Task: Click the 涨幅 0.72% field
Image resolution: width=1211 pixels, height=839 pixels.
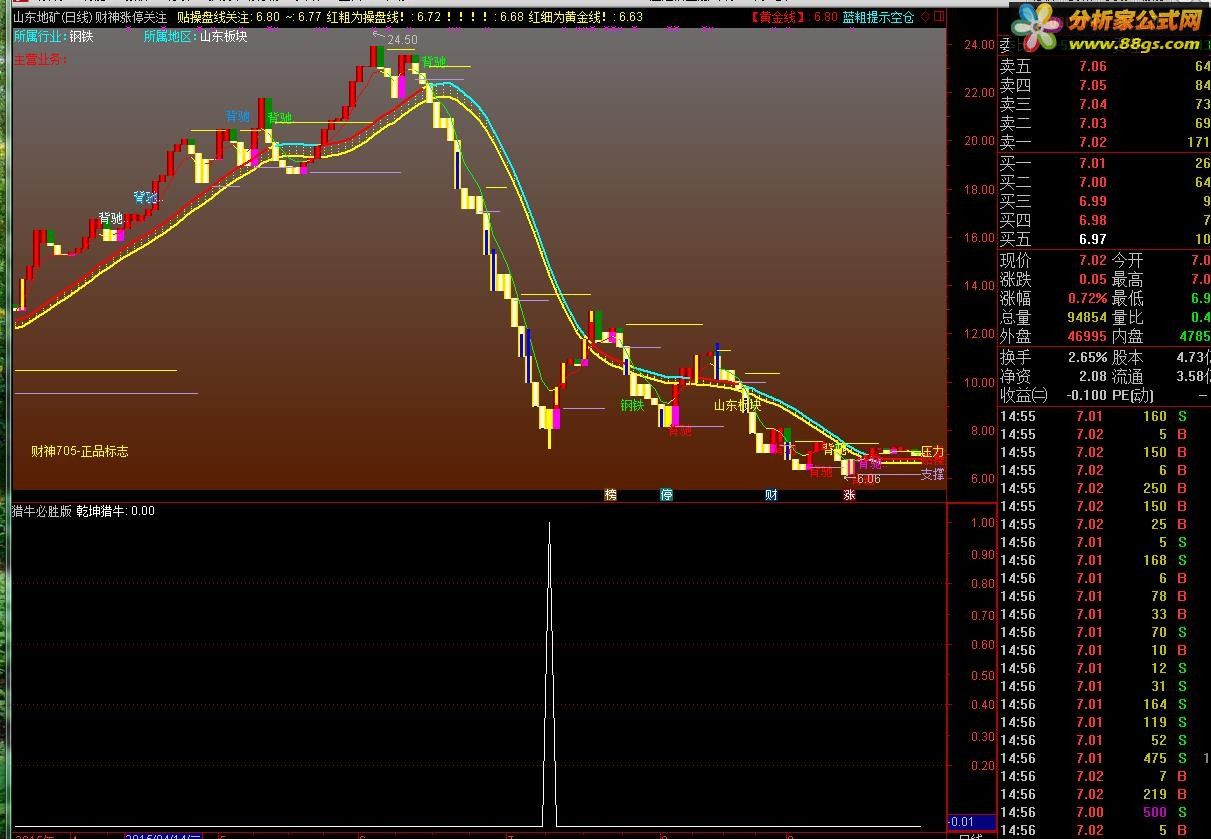Action: [x=1053, y=298]
